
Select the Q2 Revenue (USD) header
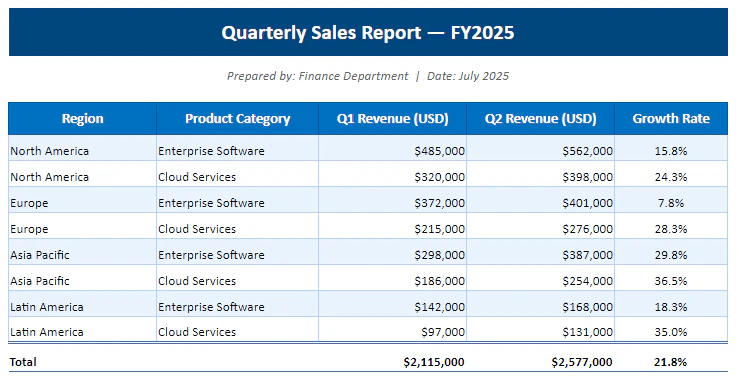click(541, 118)
